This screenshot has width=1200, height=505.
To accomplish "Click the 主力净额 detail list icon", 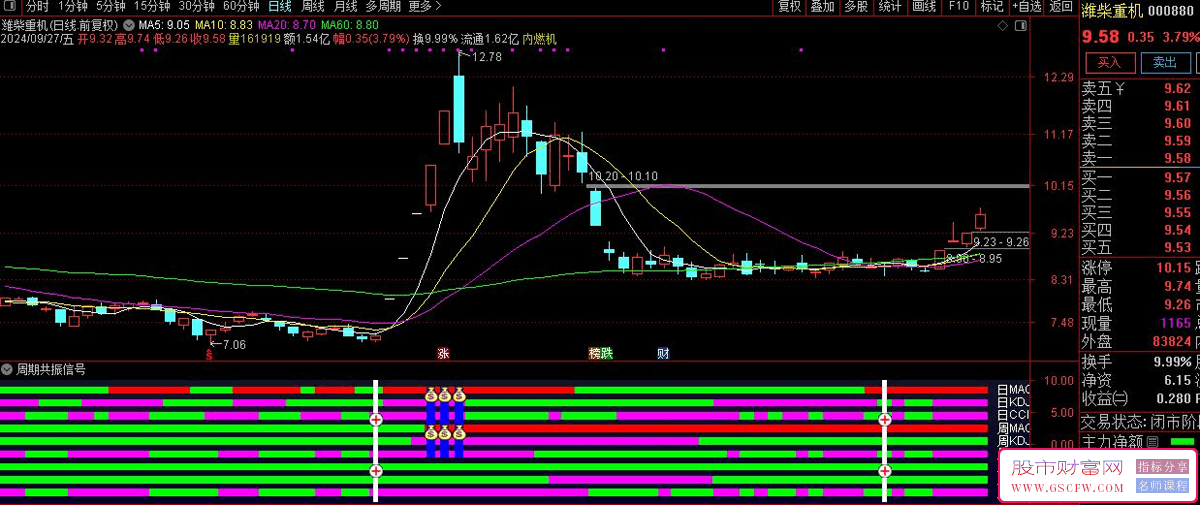I will click(1151, 441).
